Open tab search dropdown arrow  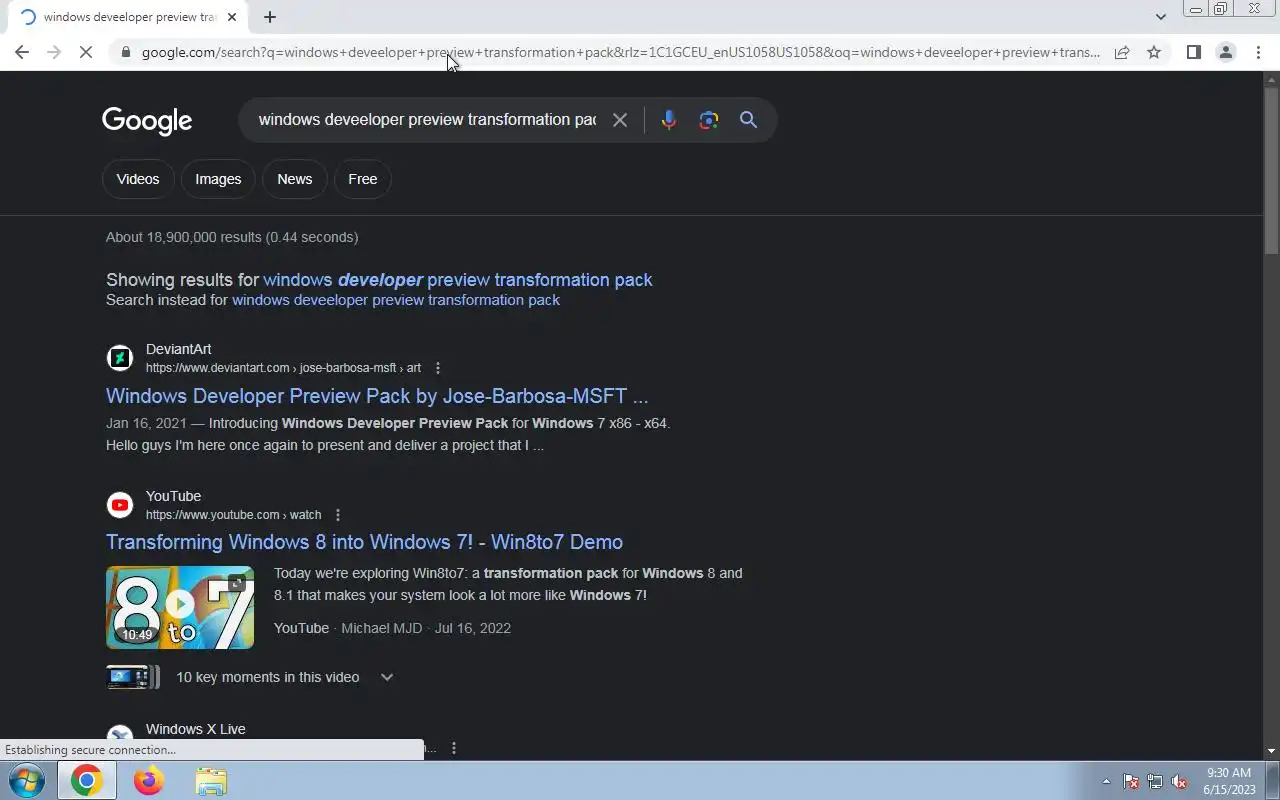[1160, 17]
